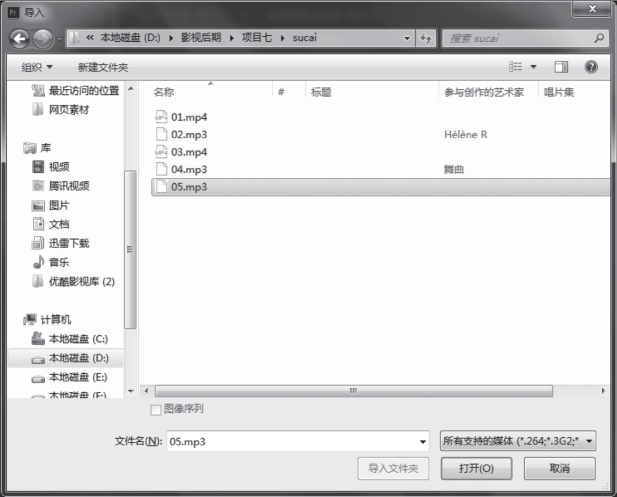Click the Hélène R artist cell

(466, 135)
